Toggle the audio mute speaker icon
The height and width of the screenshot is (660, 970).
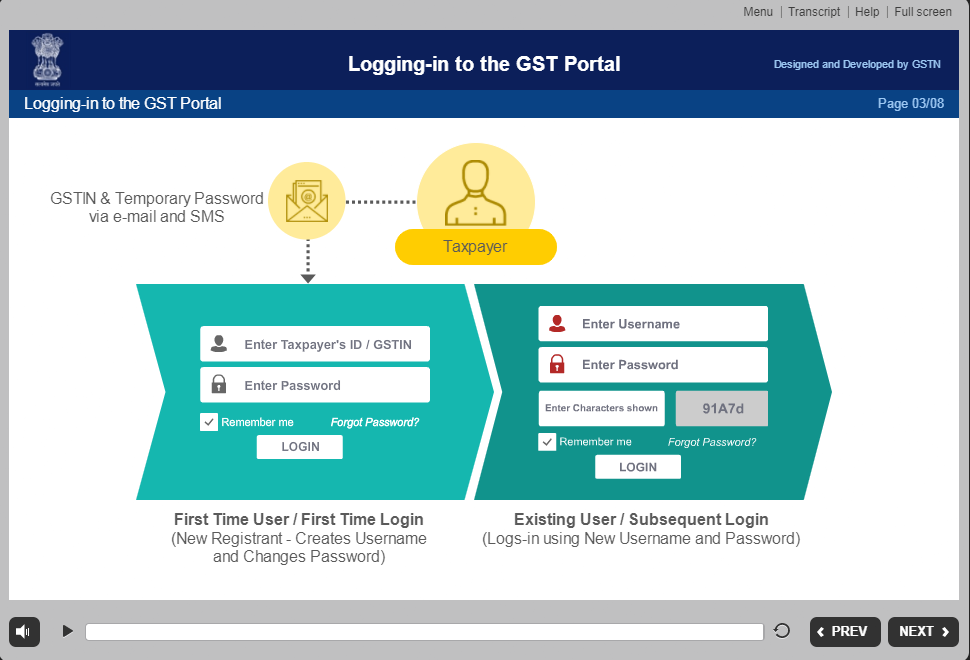pos(24,632)
